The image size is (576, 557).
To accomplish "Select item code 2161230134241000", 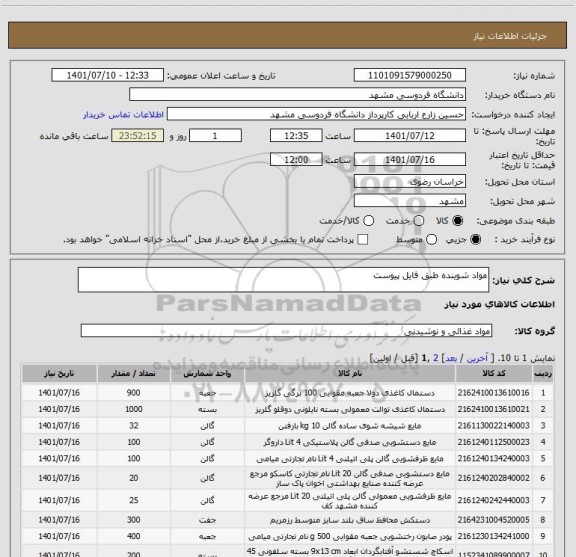I will [493, 536].
